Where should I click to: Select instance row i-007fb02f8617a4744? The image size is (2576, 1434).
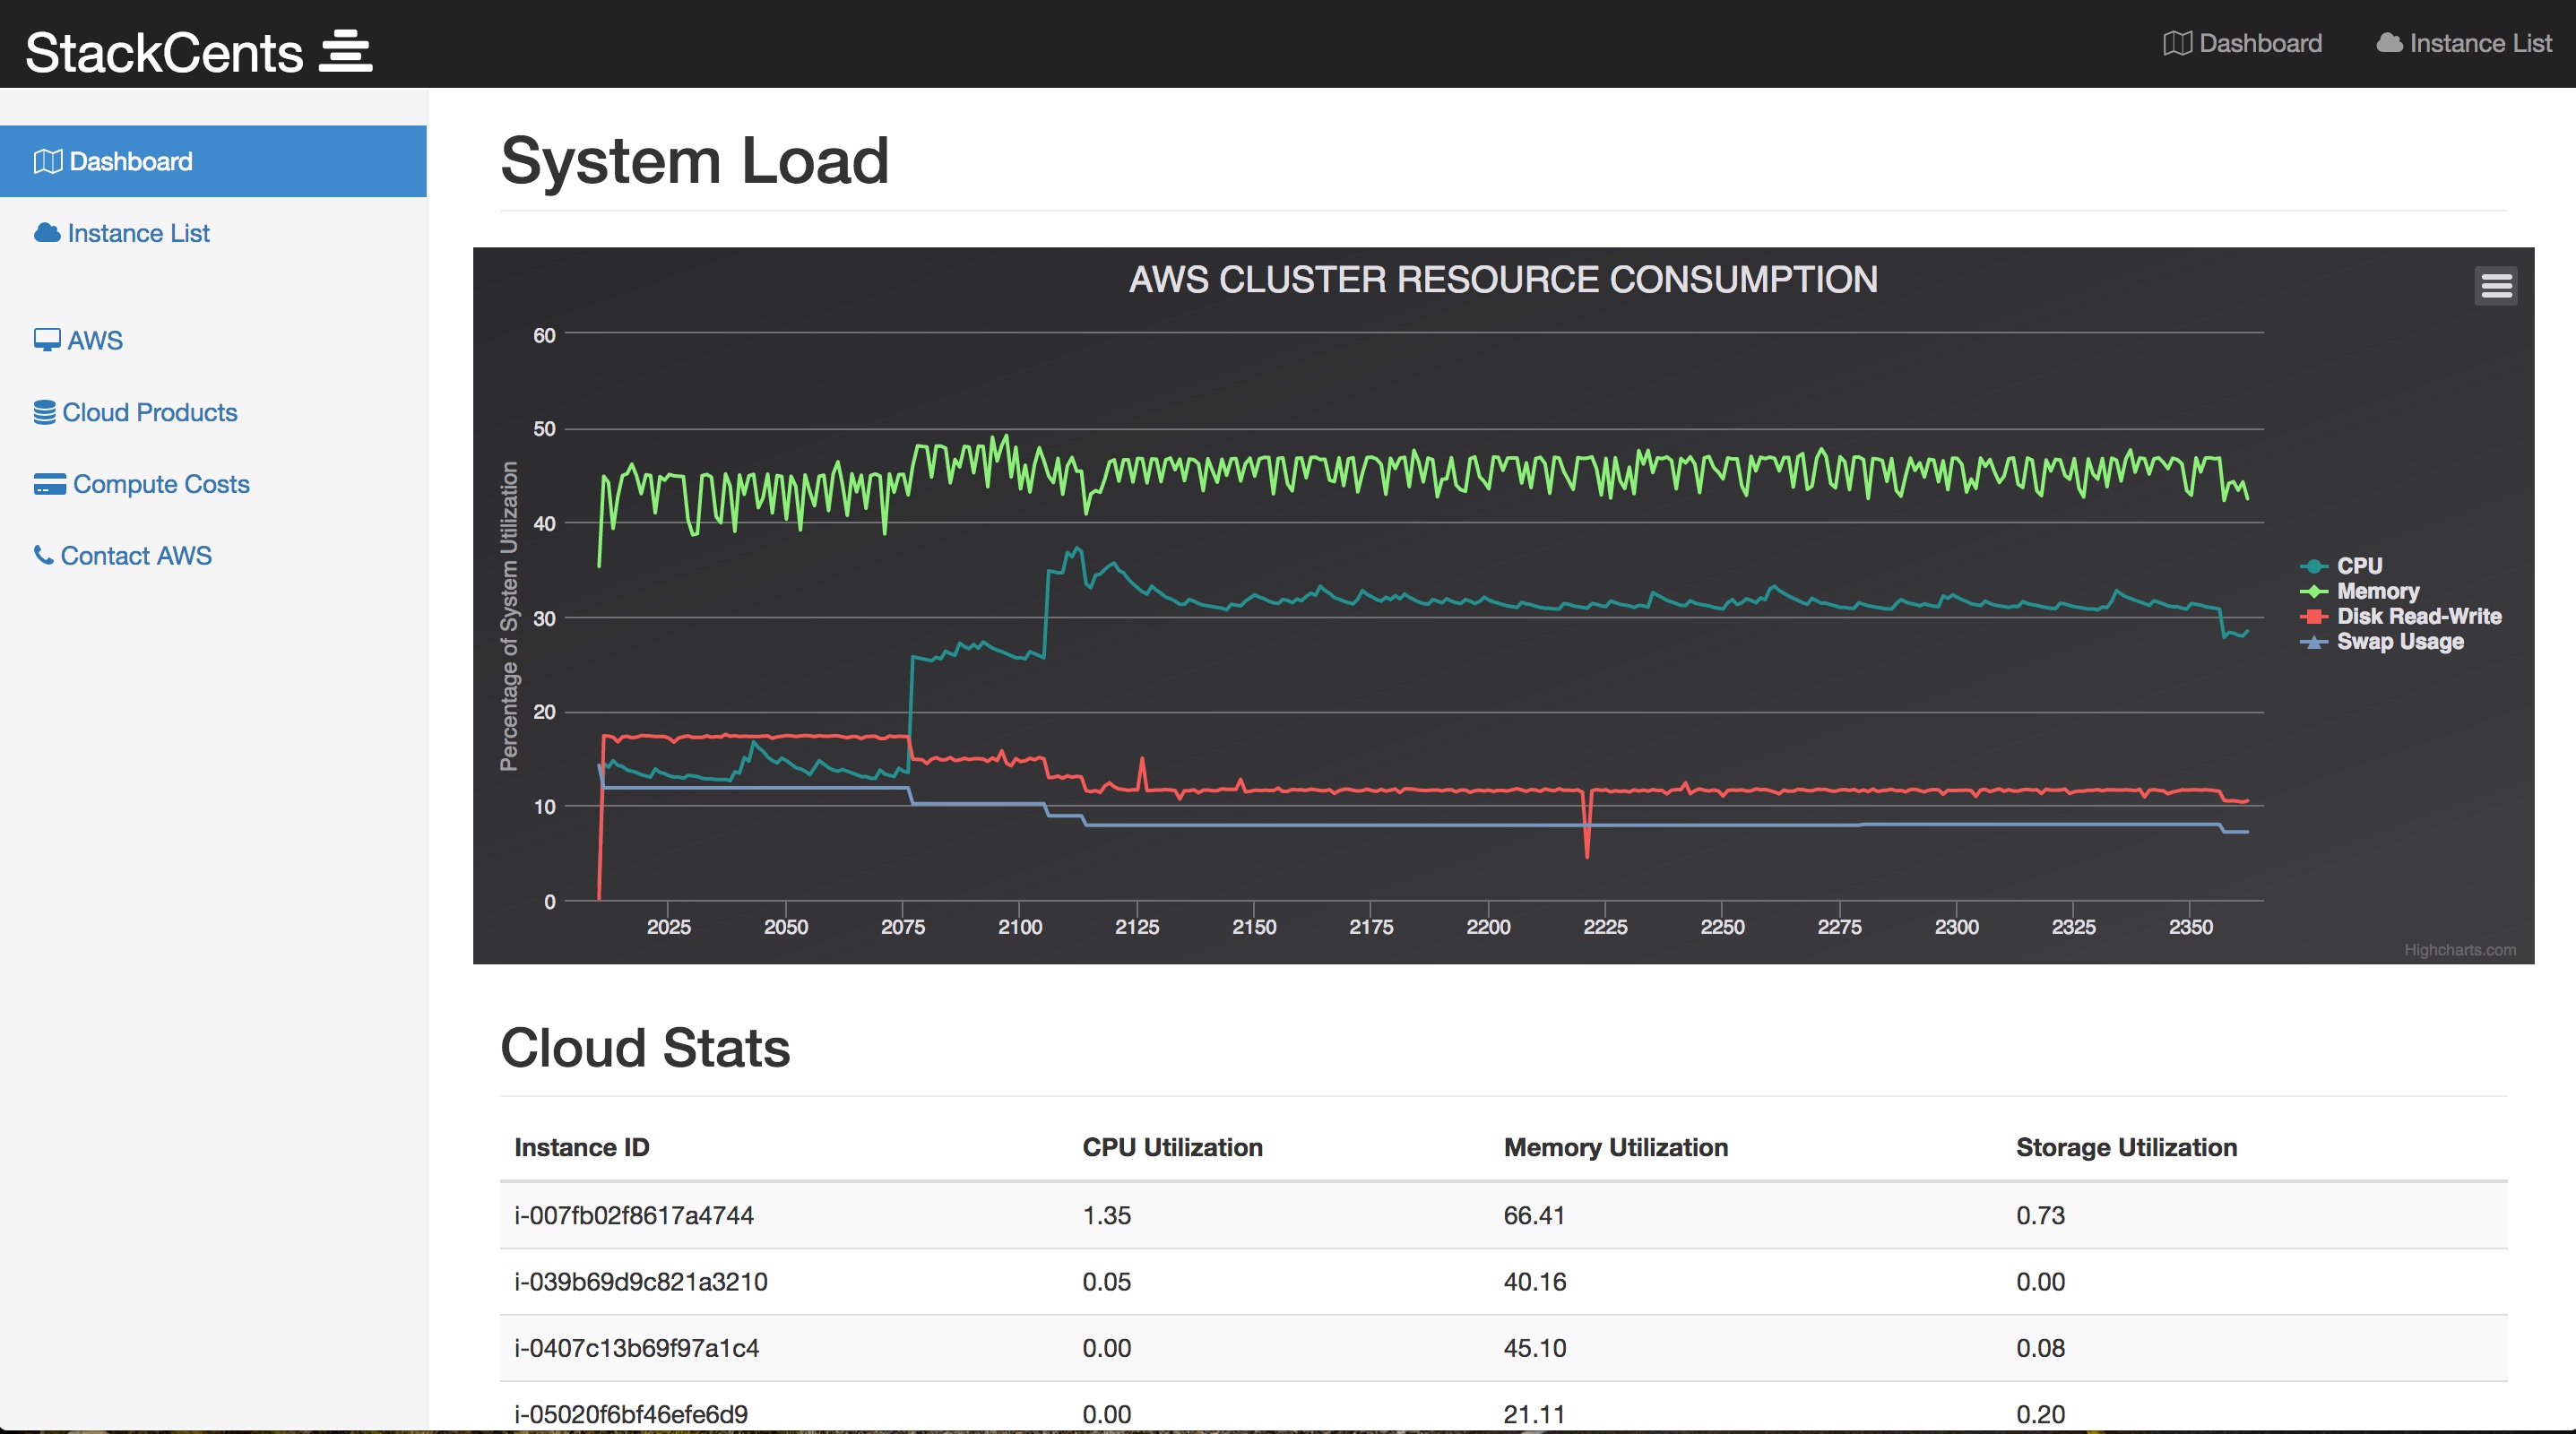(x=633, y=1215)
